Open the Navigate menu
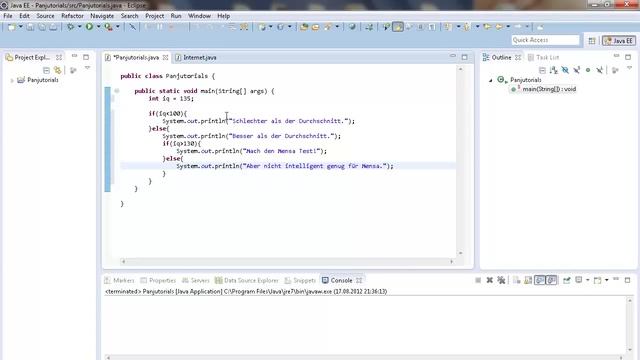 tap(102, 16)
